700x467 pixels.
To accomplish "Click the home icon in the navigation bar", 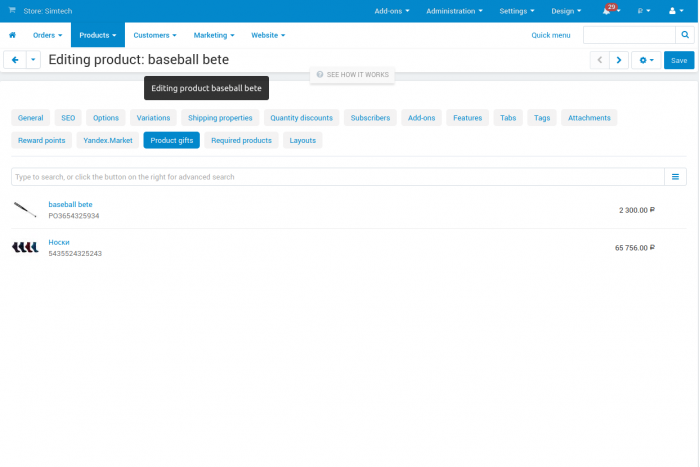I will [12, 35].
